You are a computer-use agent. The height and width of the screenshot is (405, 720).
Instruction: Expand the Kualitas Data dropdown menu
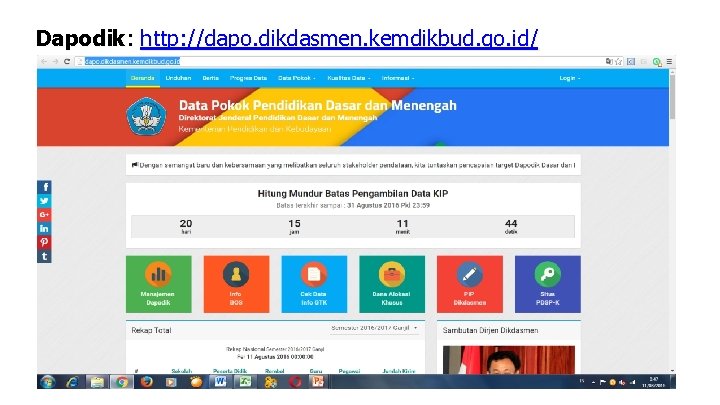[349, 78]
